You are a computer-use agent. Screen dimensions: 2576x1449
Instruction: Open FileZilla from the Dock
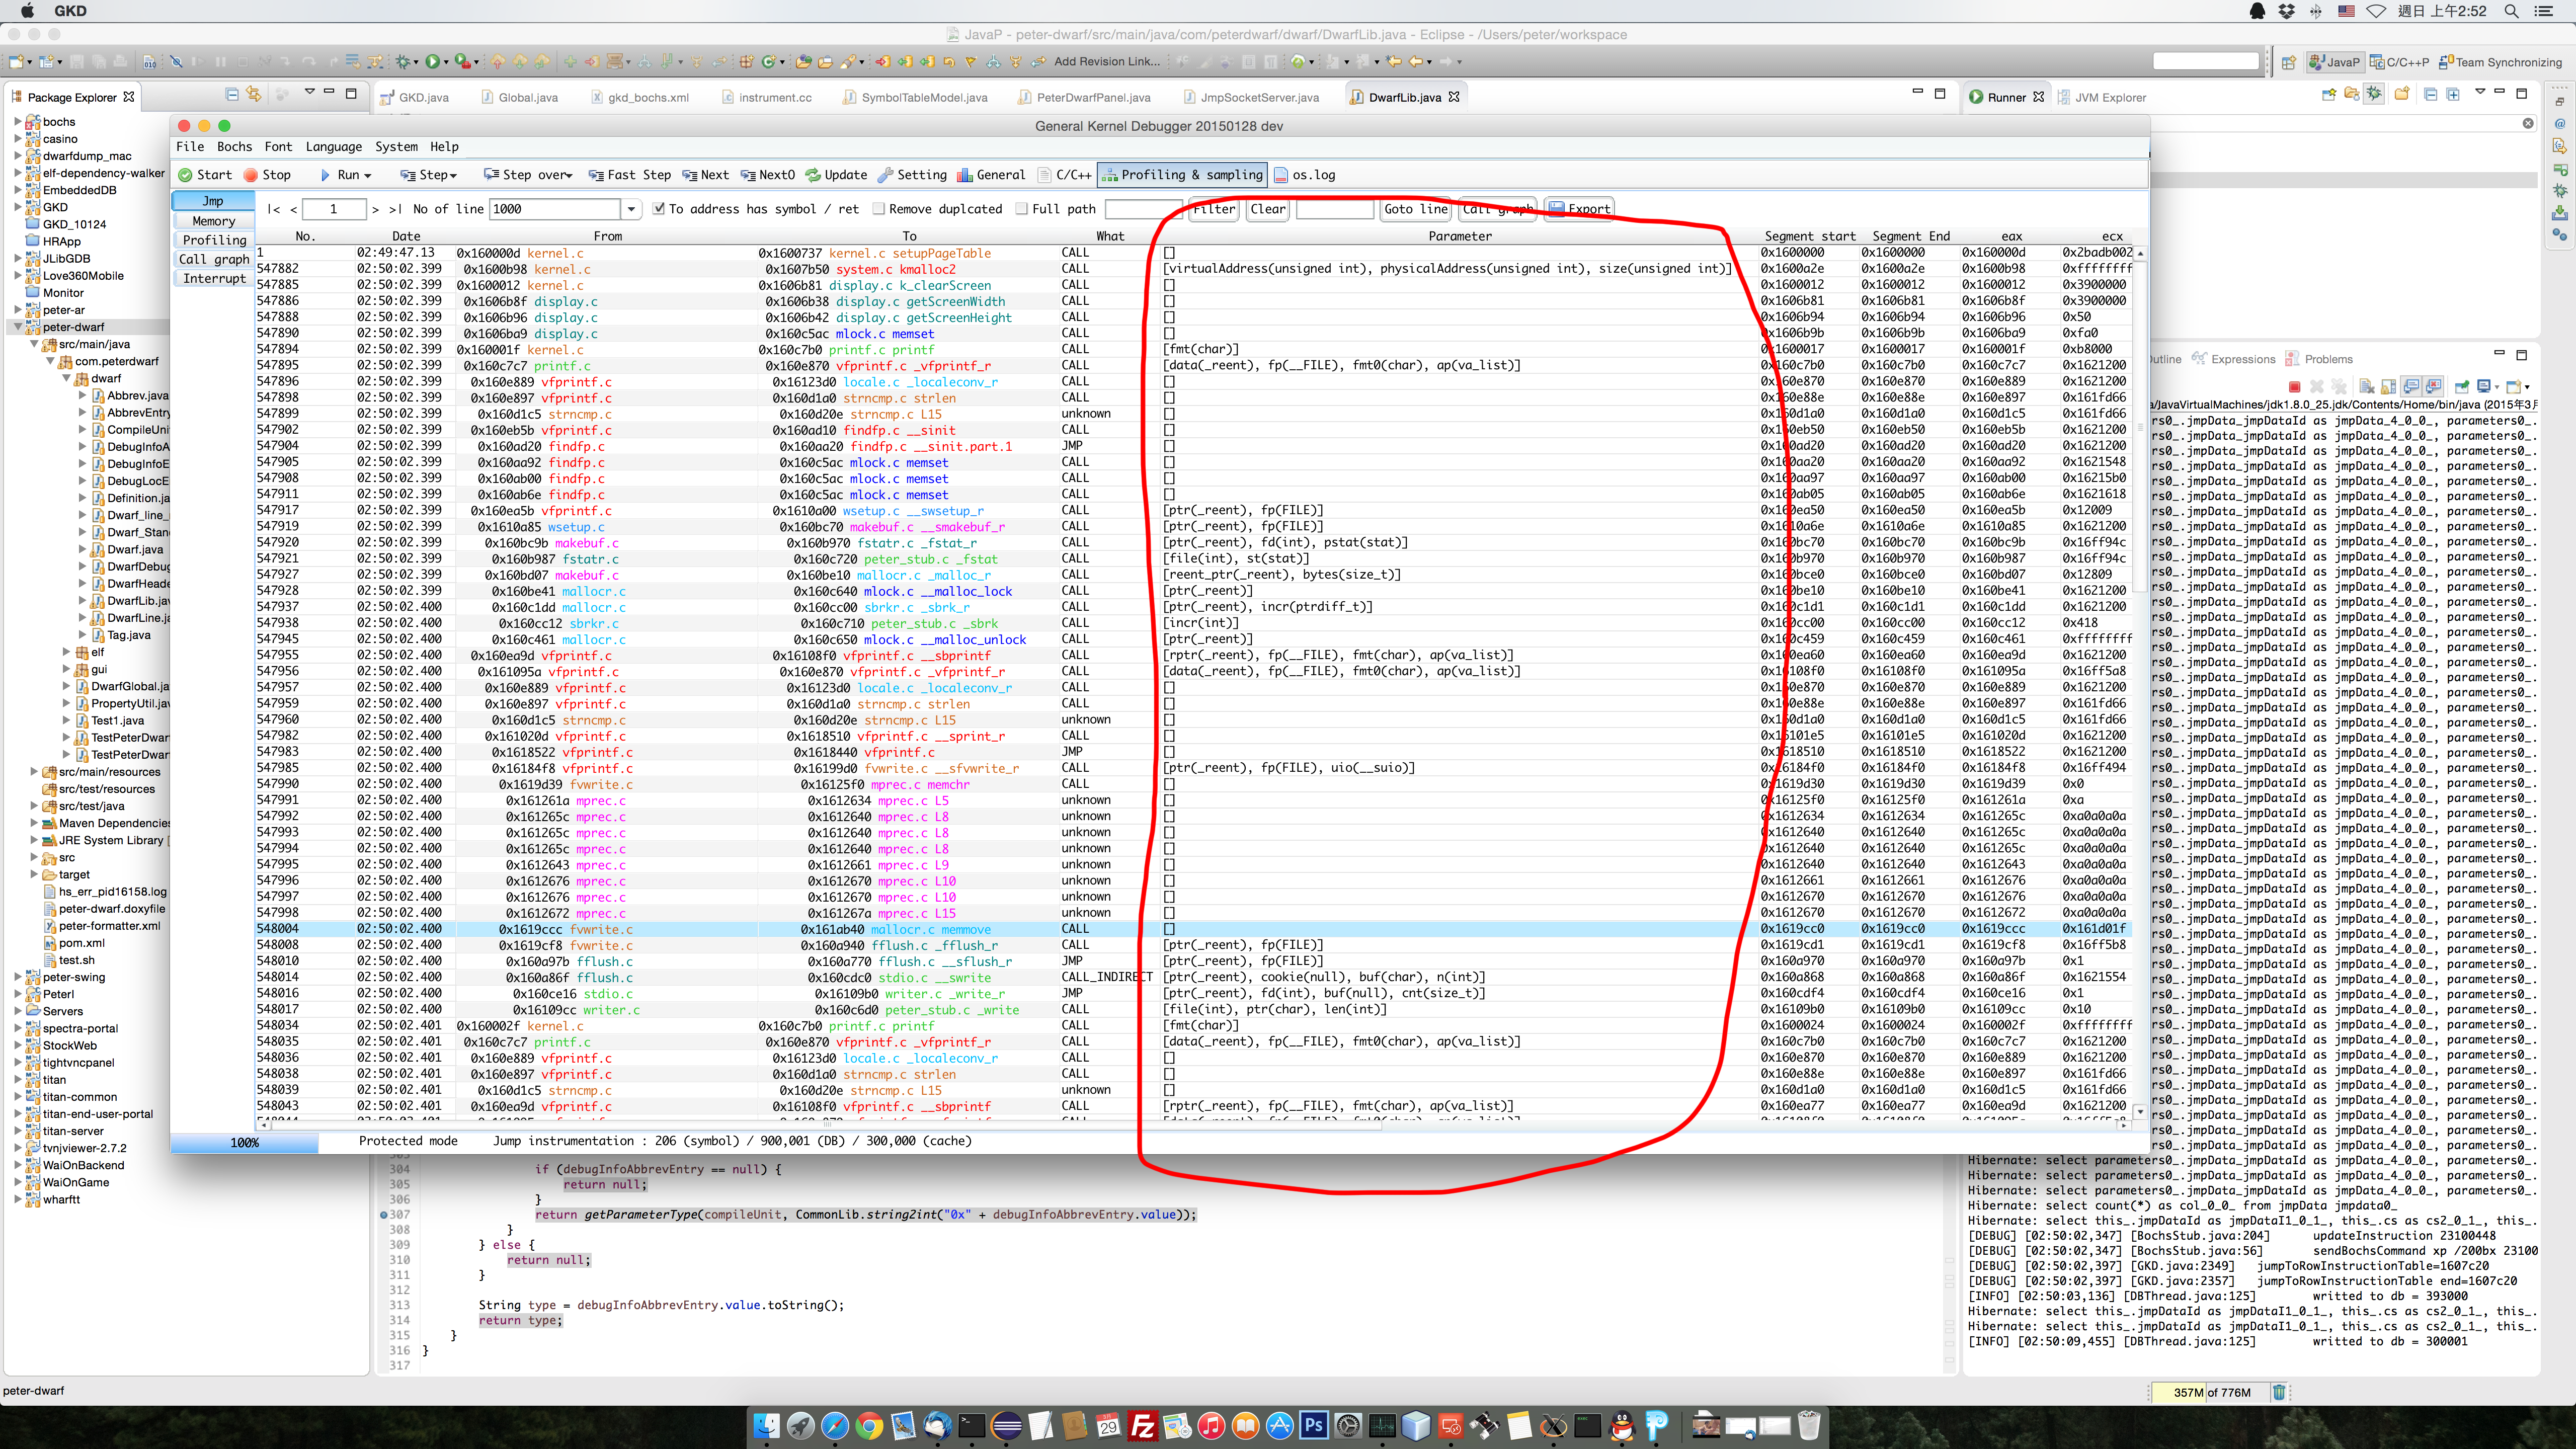click(1142, 1425)
